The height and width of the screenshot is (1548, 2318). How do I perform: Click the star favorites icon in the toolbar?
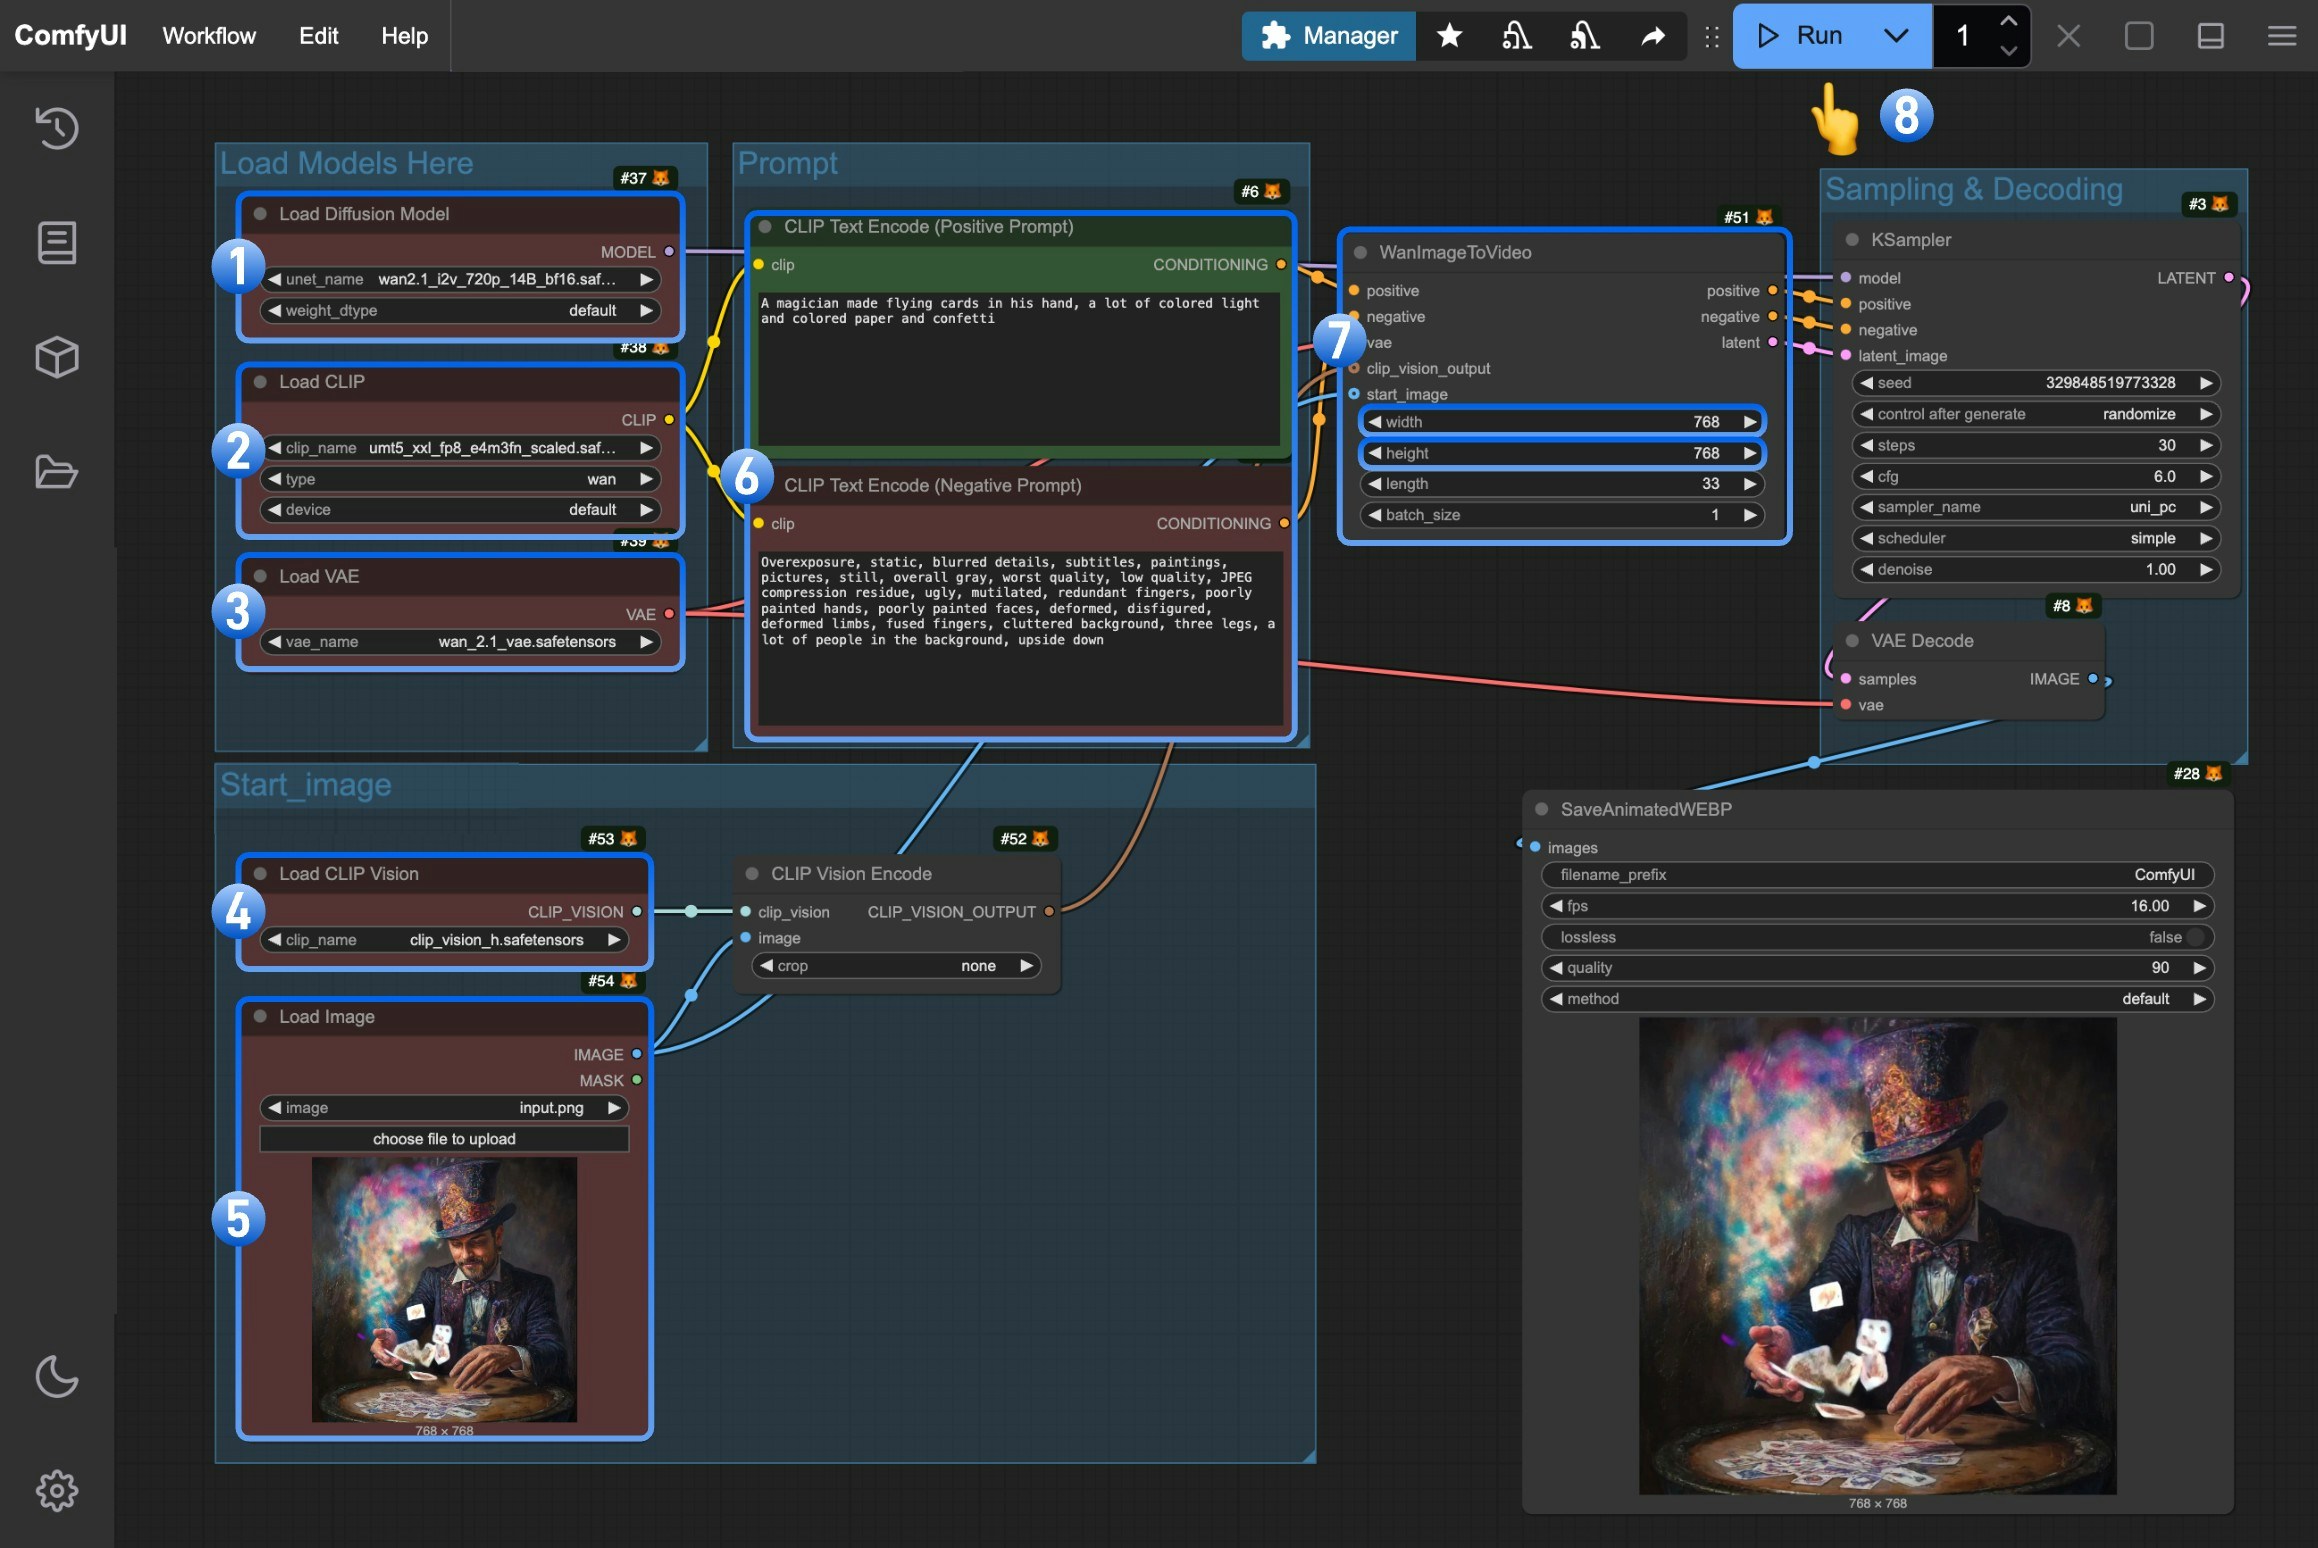pos(1448,35)
